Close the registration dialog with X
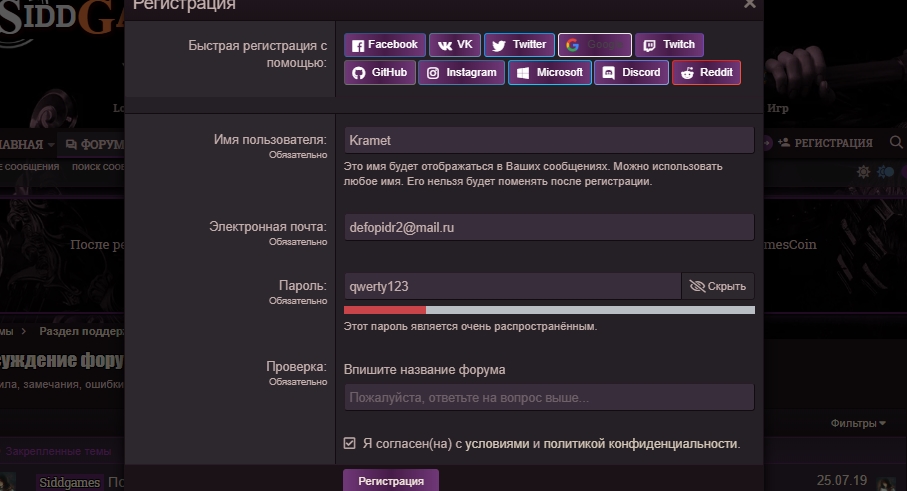The width and height of the screenshot is (907, 491). [x=750, y=4]
